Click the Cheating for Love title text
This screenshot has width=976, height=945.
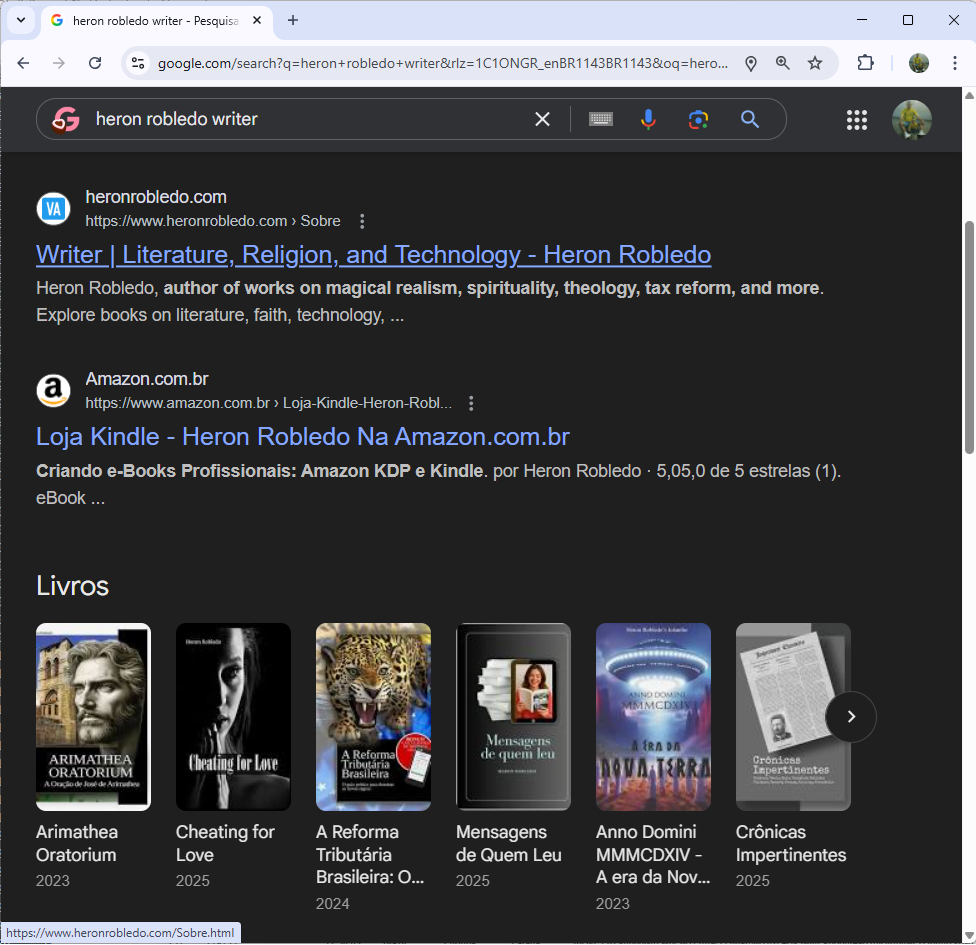coord(225,844)
